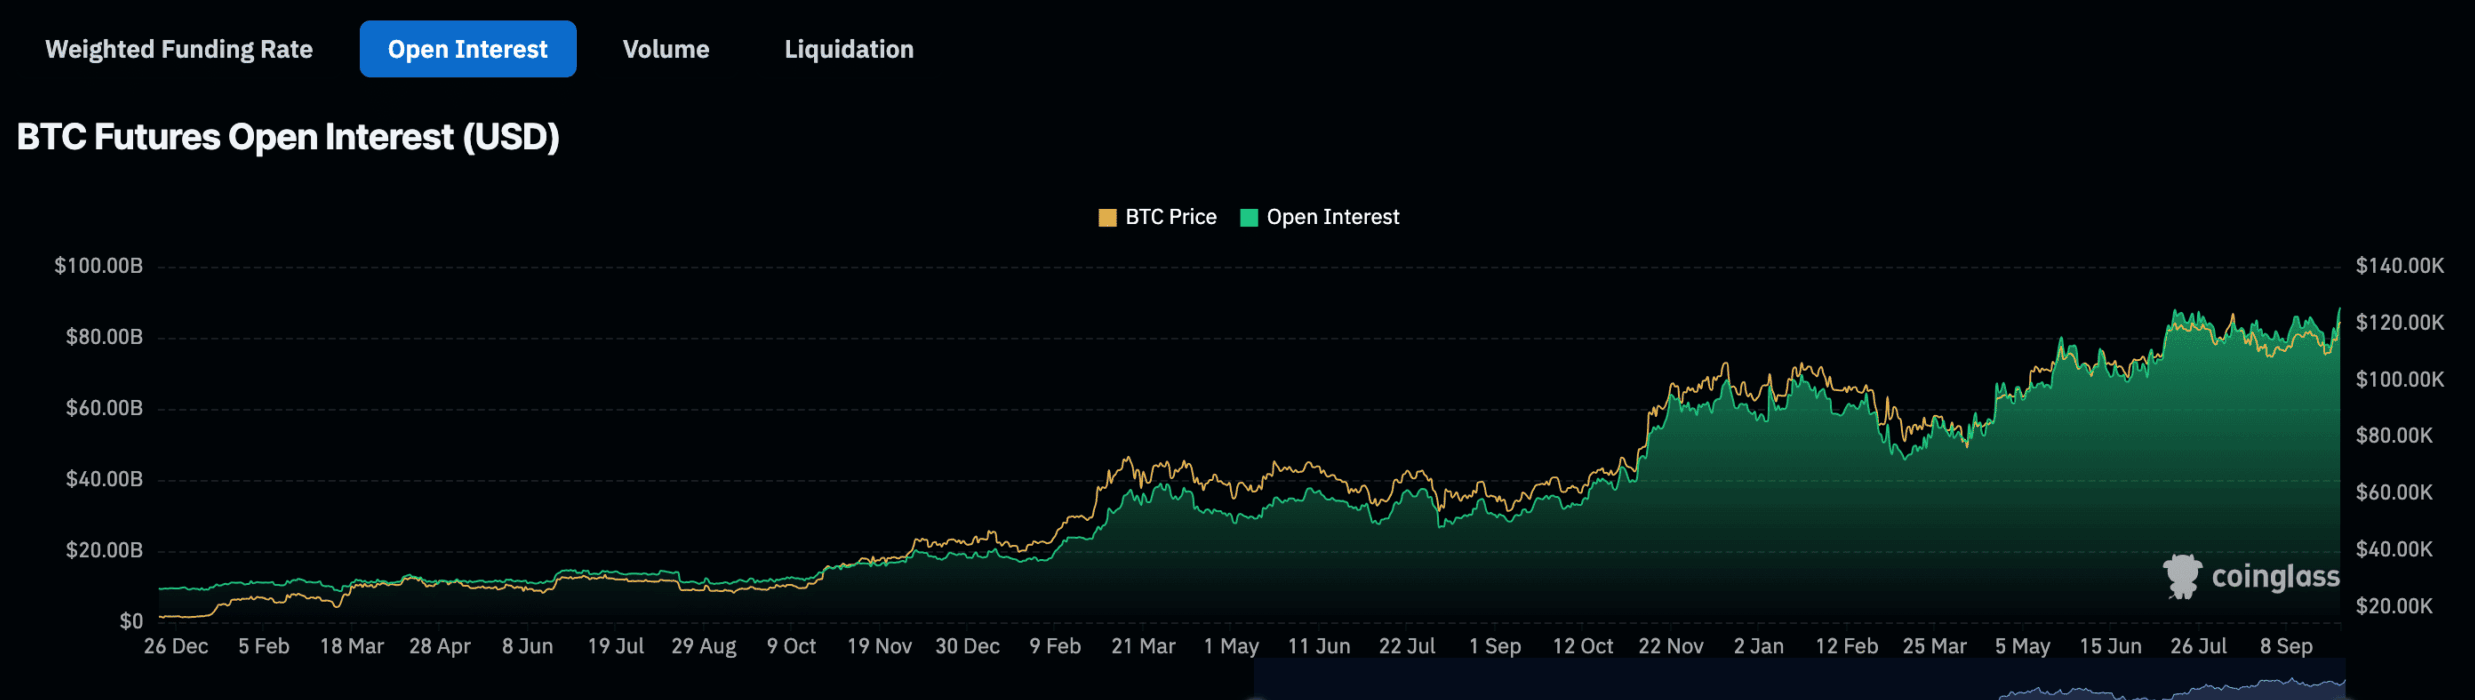Viewport: 2475px width, 700px height.
Task: Click the $140.00K right axis price label
Action: [x=2399, y=266]
